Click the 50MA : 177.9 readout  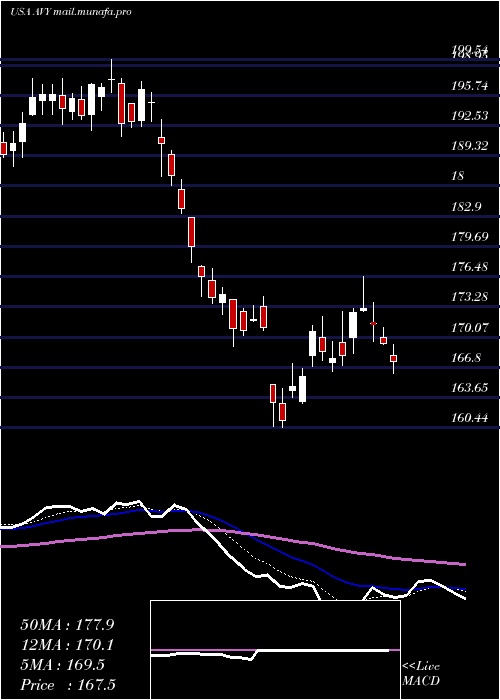point(67,625)
